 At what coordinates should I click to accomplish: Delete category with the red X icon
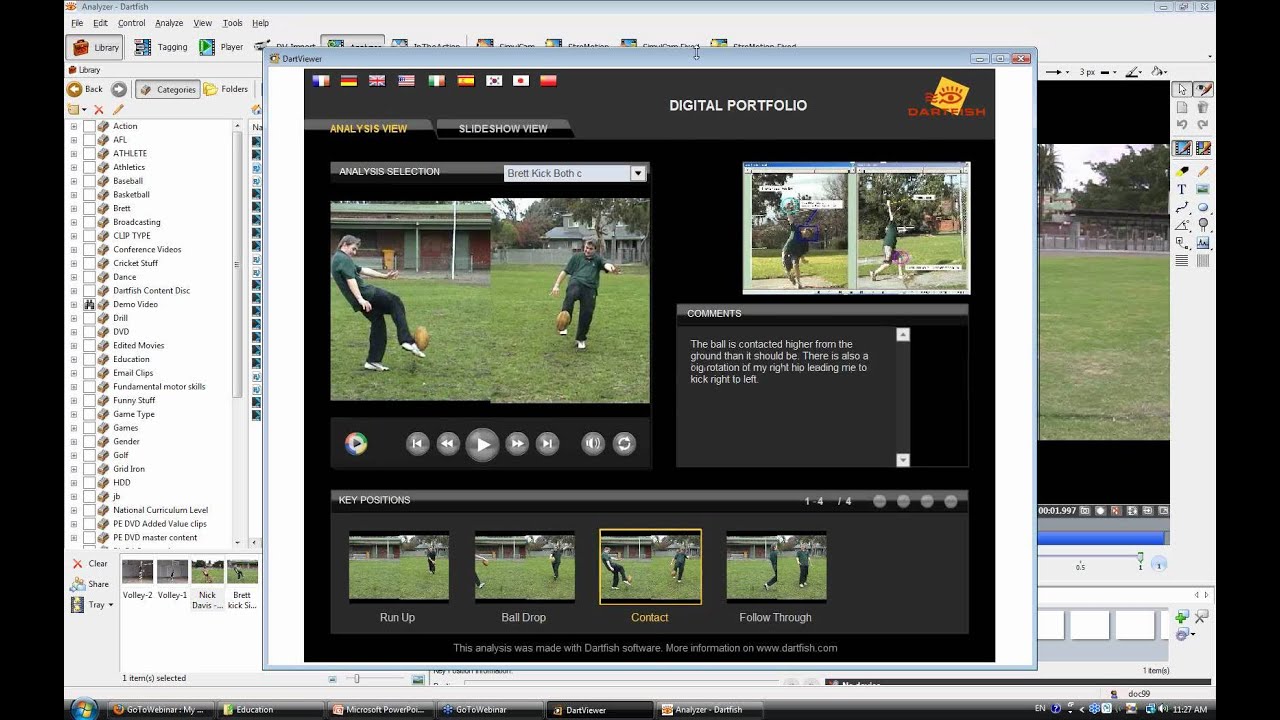point(98,110)
